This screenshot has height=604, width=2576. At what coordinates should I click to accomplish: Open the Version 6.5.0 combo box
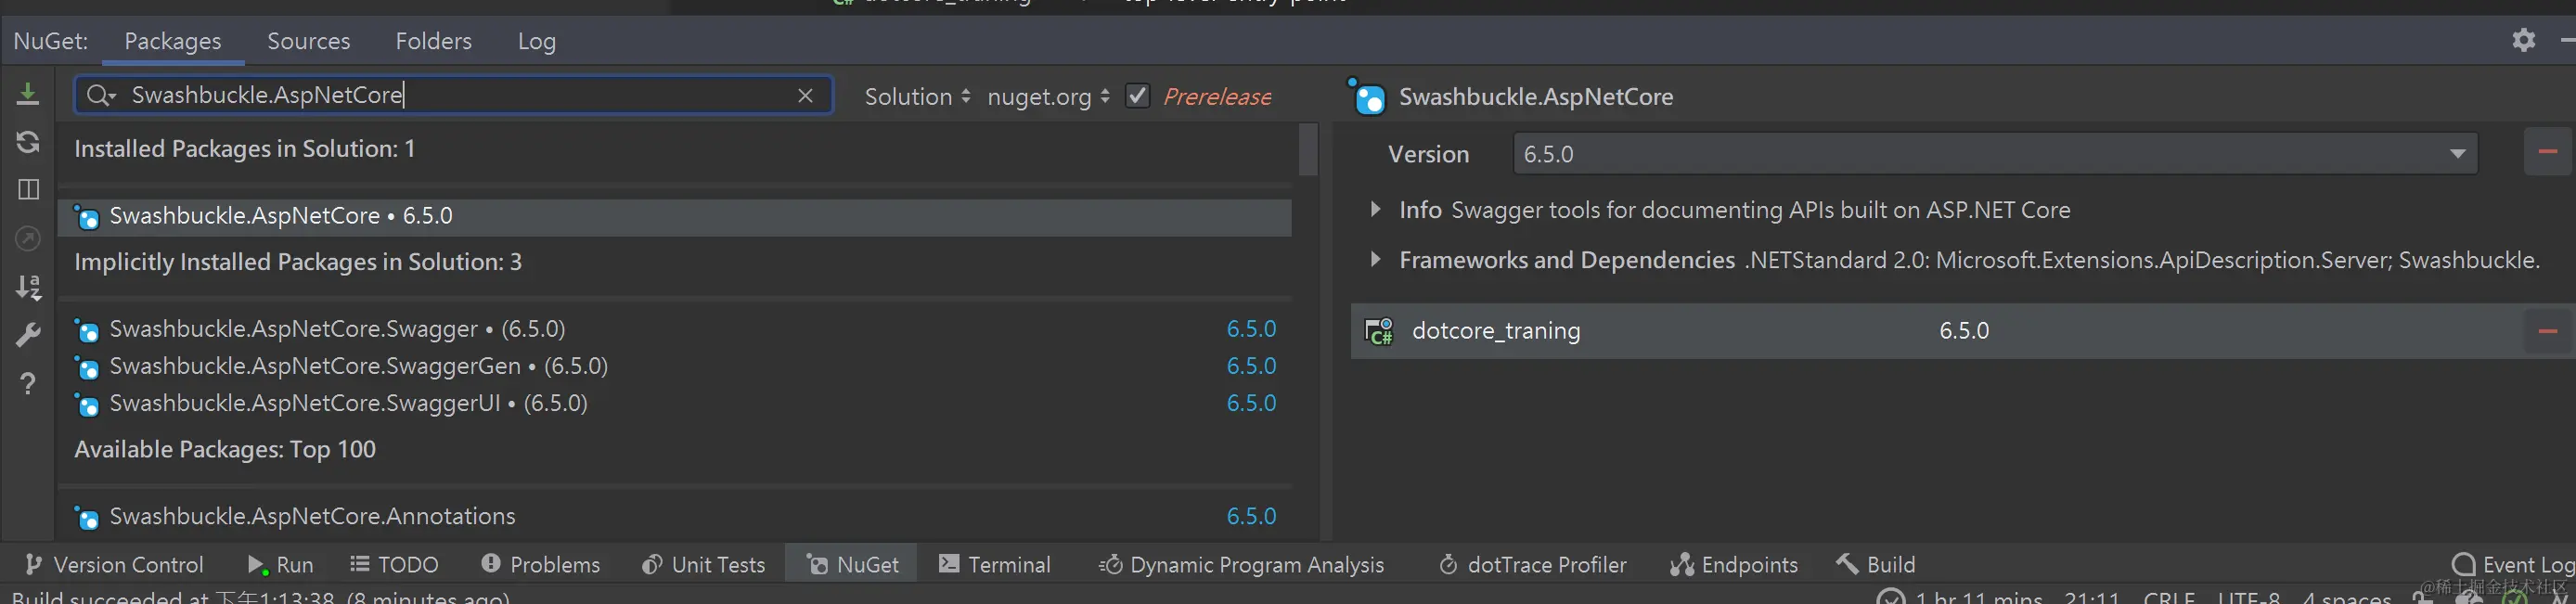(1995, 154)
